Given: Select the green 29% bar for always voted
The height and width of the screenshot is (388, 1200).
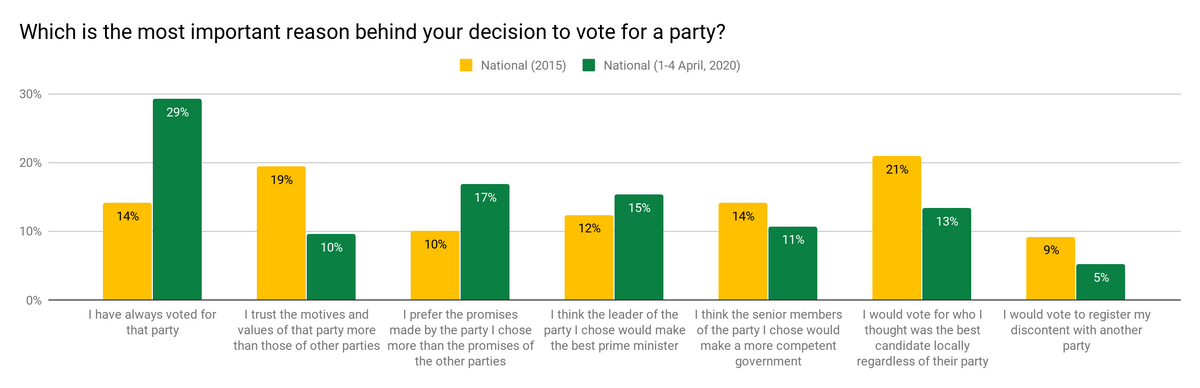Looking at the screenshot, I should [x=177, y=199].
